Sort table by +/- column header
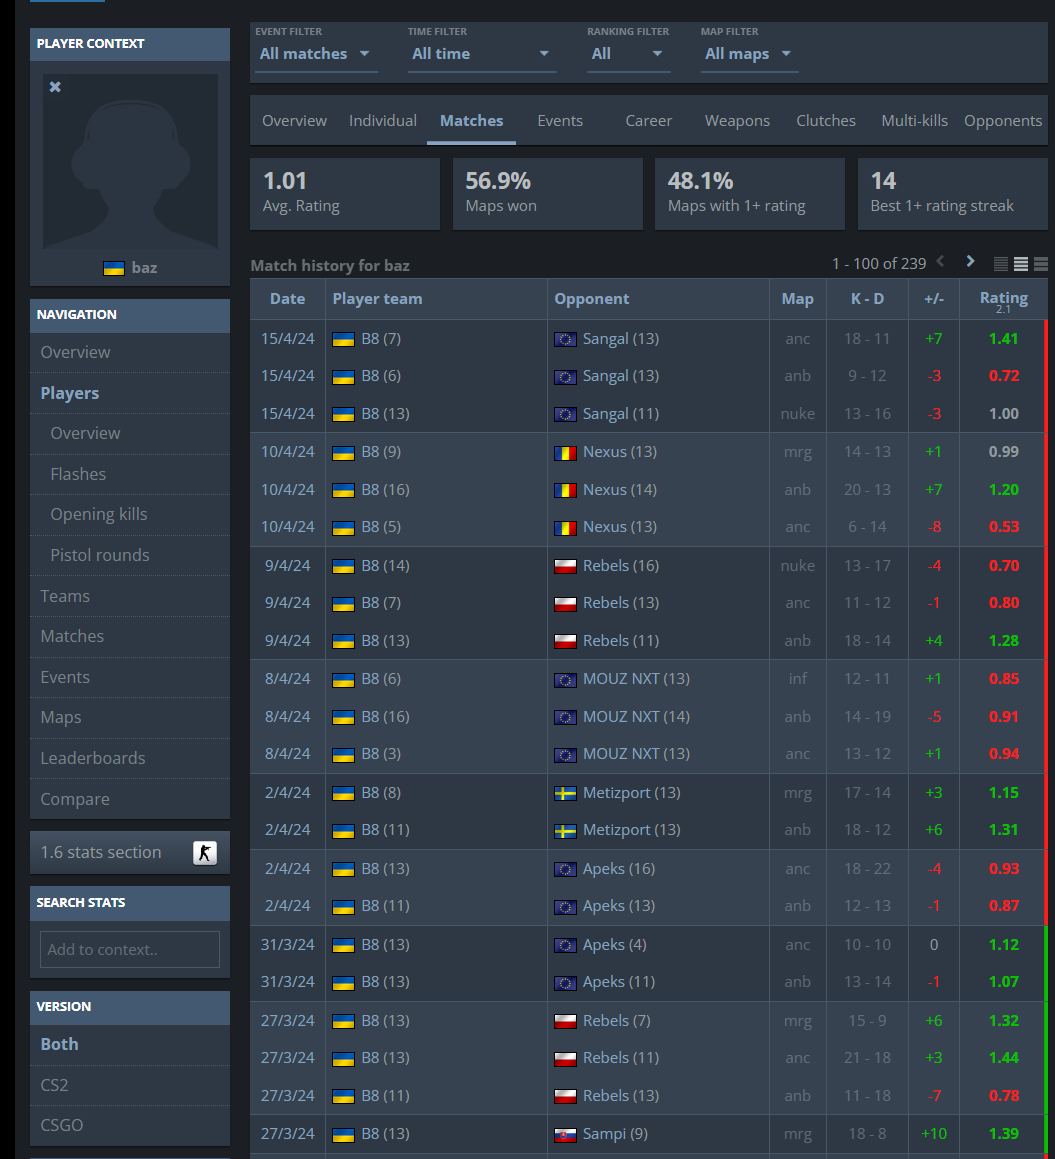Viewport: 1055px width, 1159px height. pyautogui.click(x=934, y=299)
